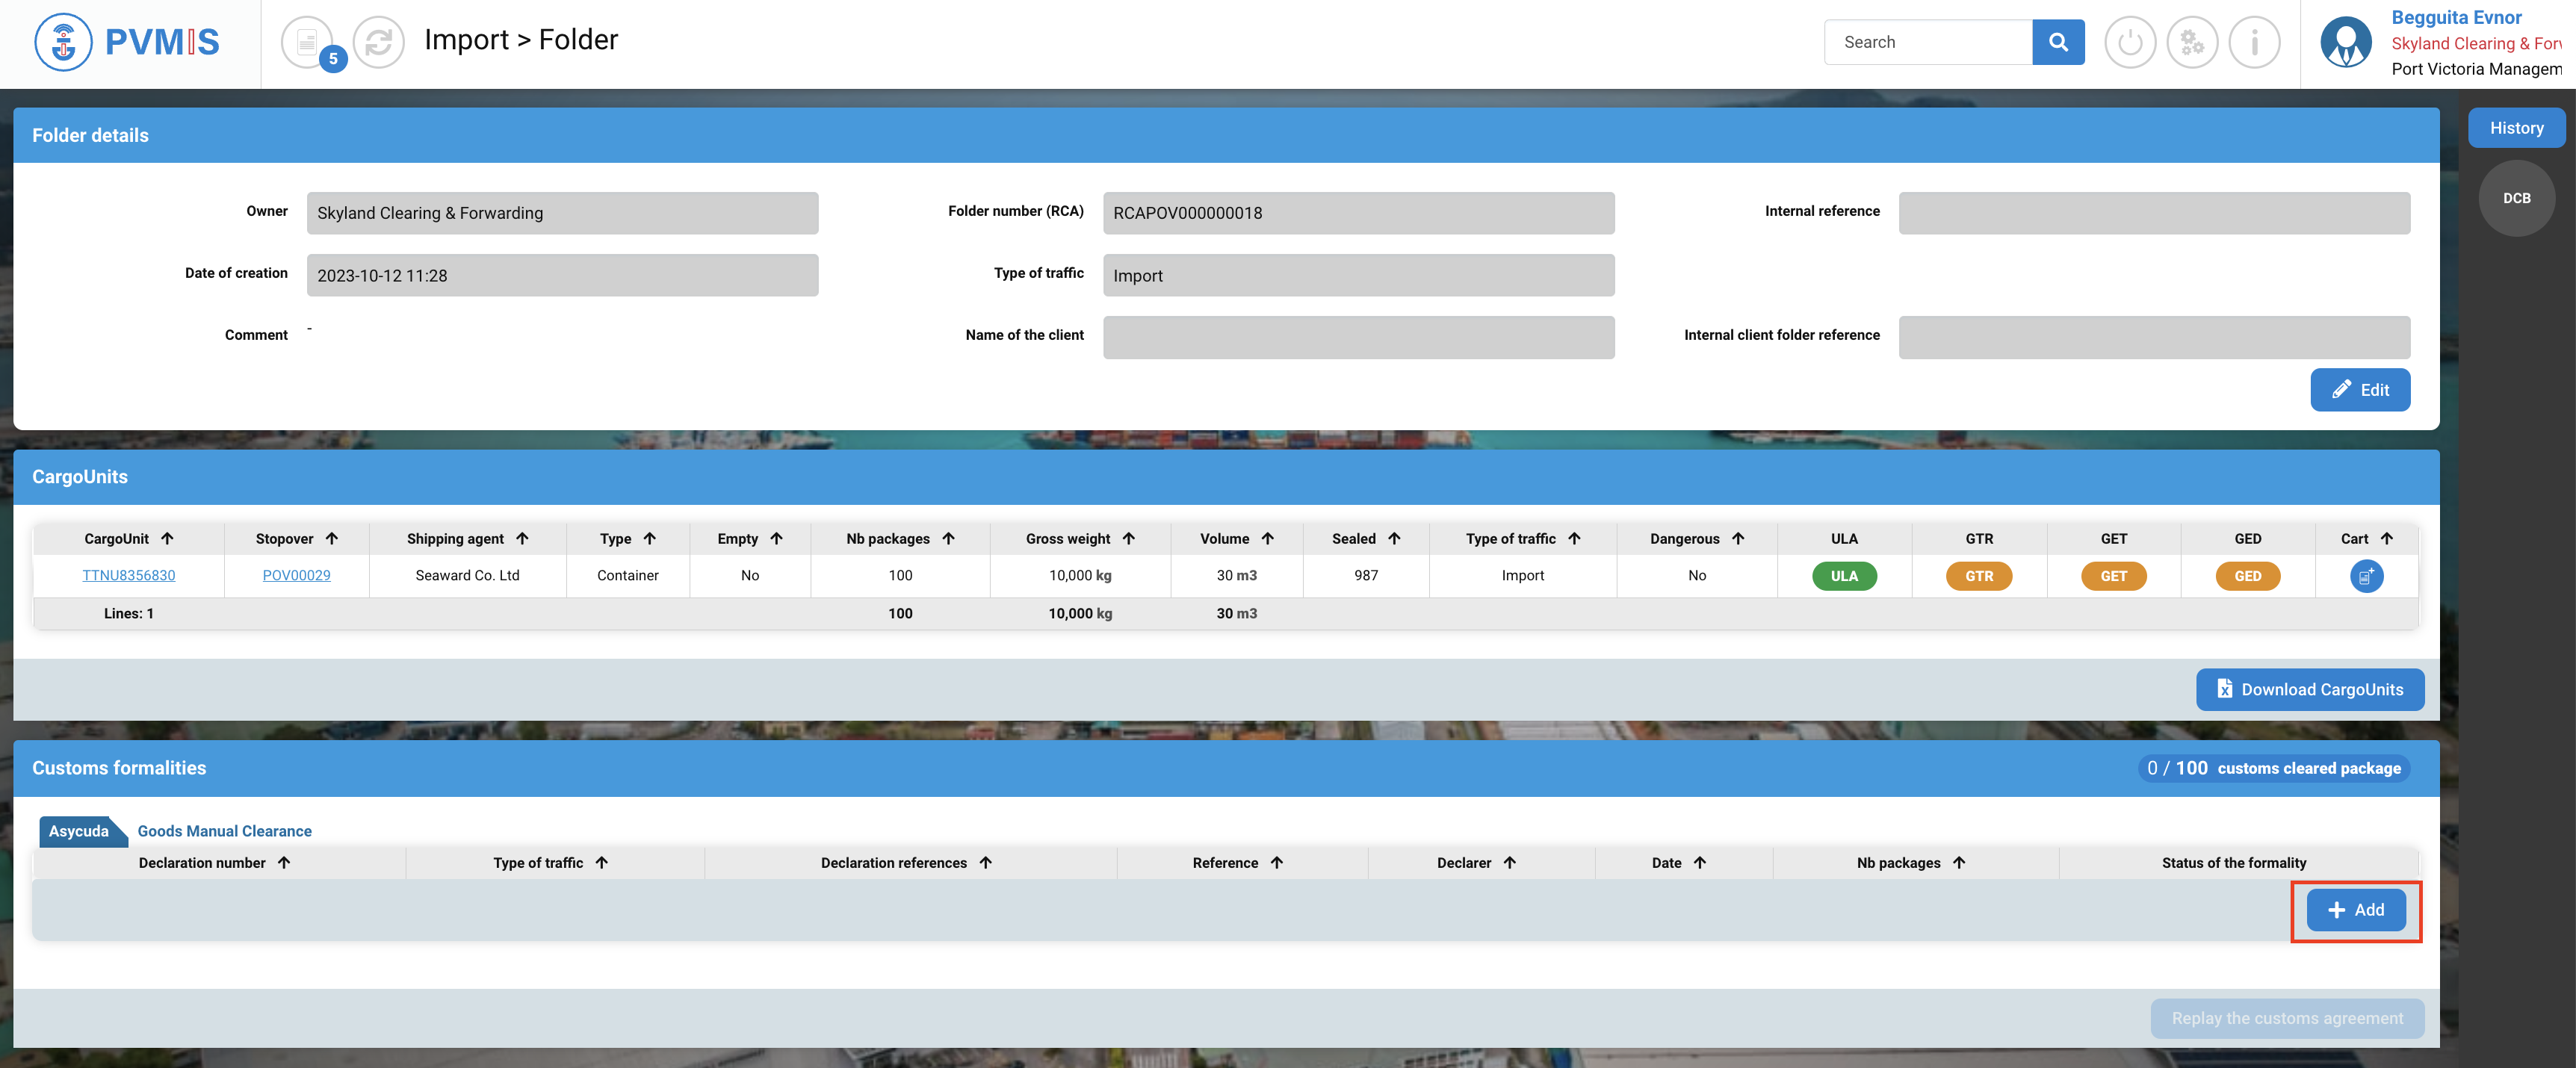2576x1068 pixels.
Task: Click the Lines: 1 summary text
Action: [x=129, y=613]
